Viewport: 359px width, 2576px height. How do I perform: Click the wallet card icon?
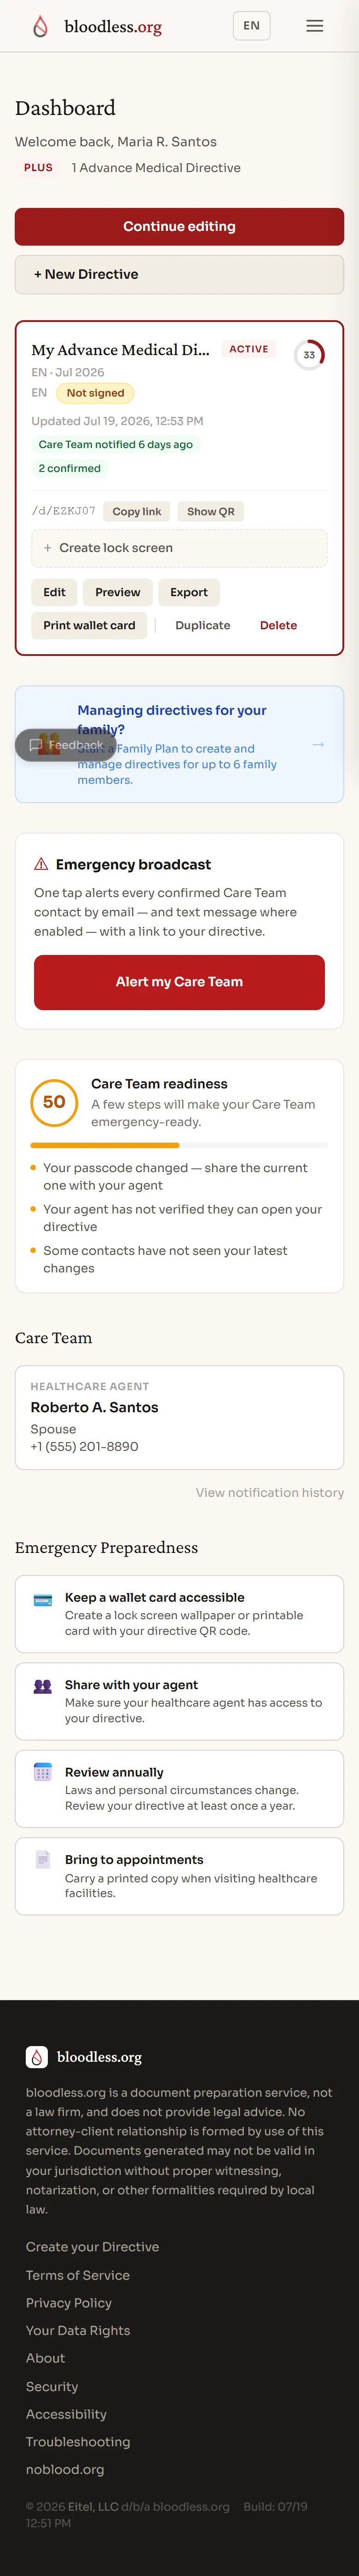43,1600
